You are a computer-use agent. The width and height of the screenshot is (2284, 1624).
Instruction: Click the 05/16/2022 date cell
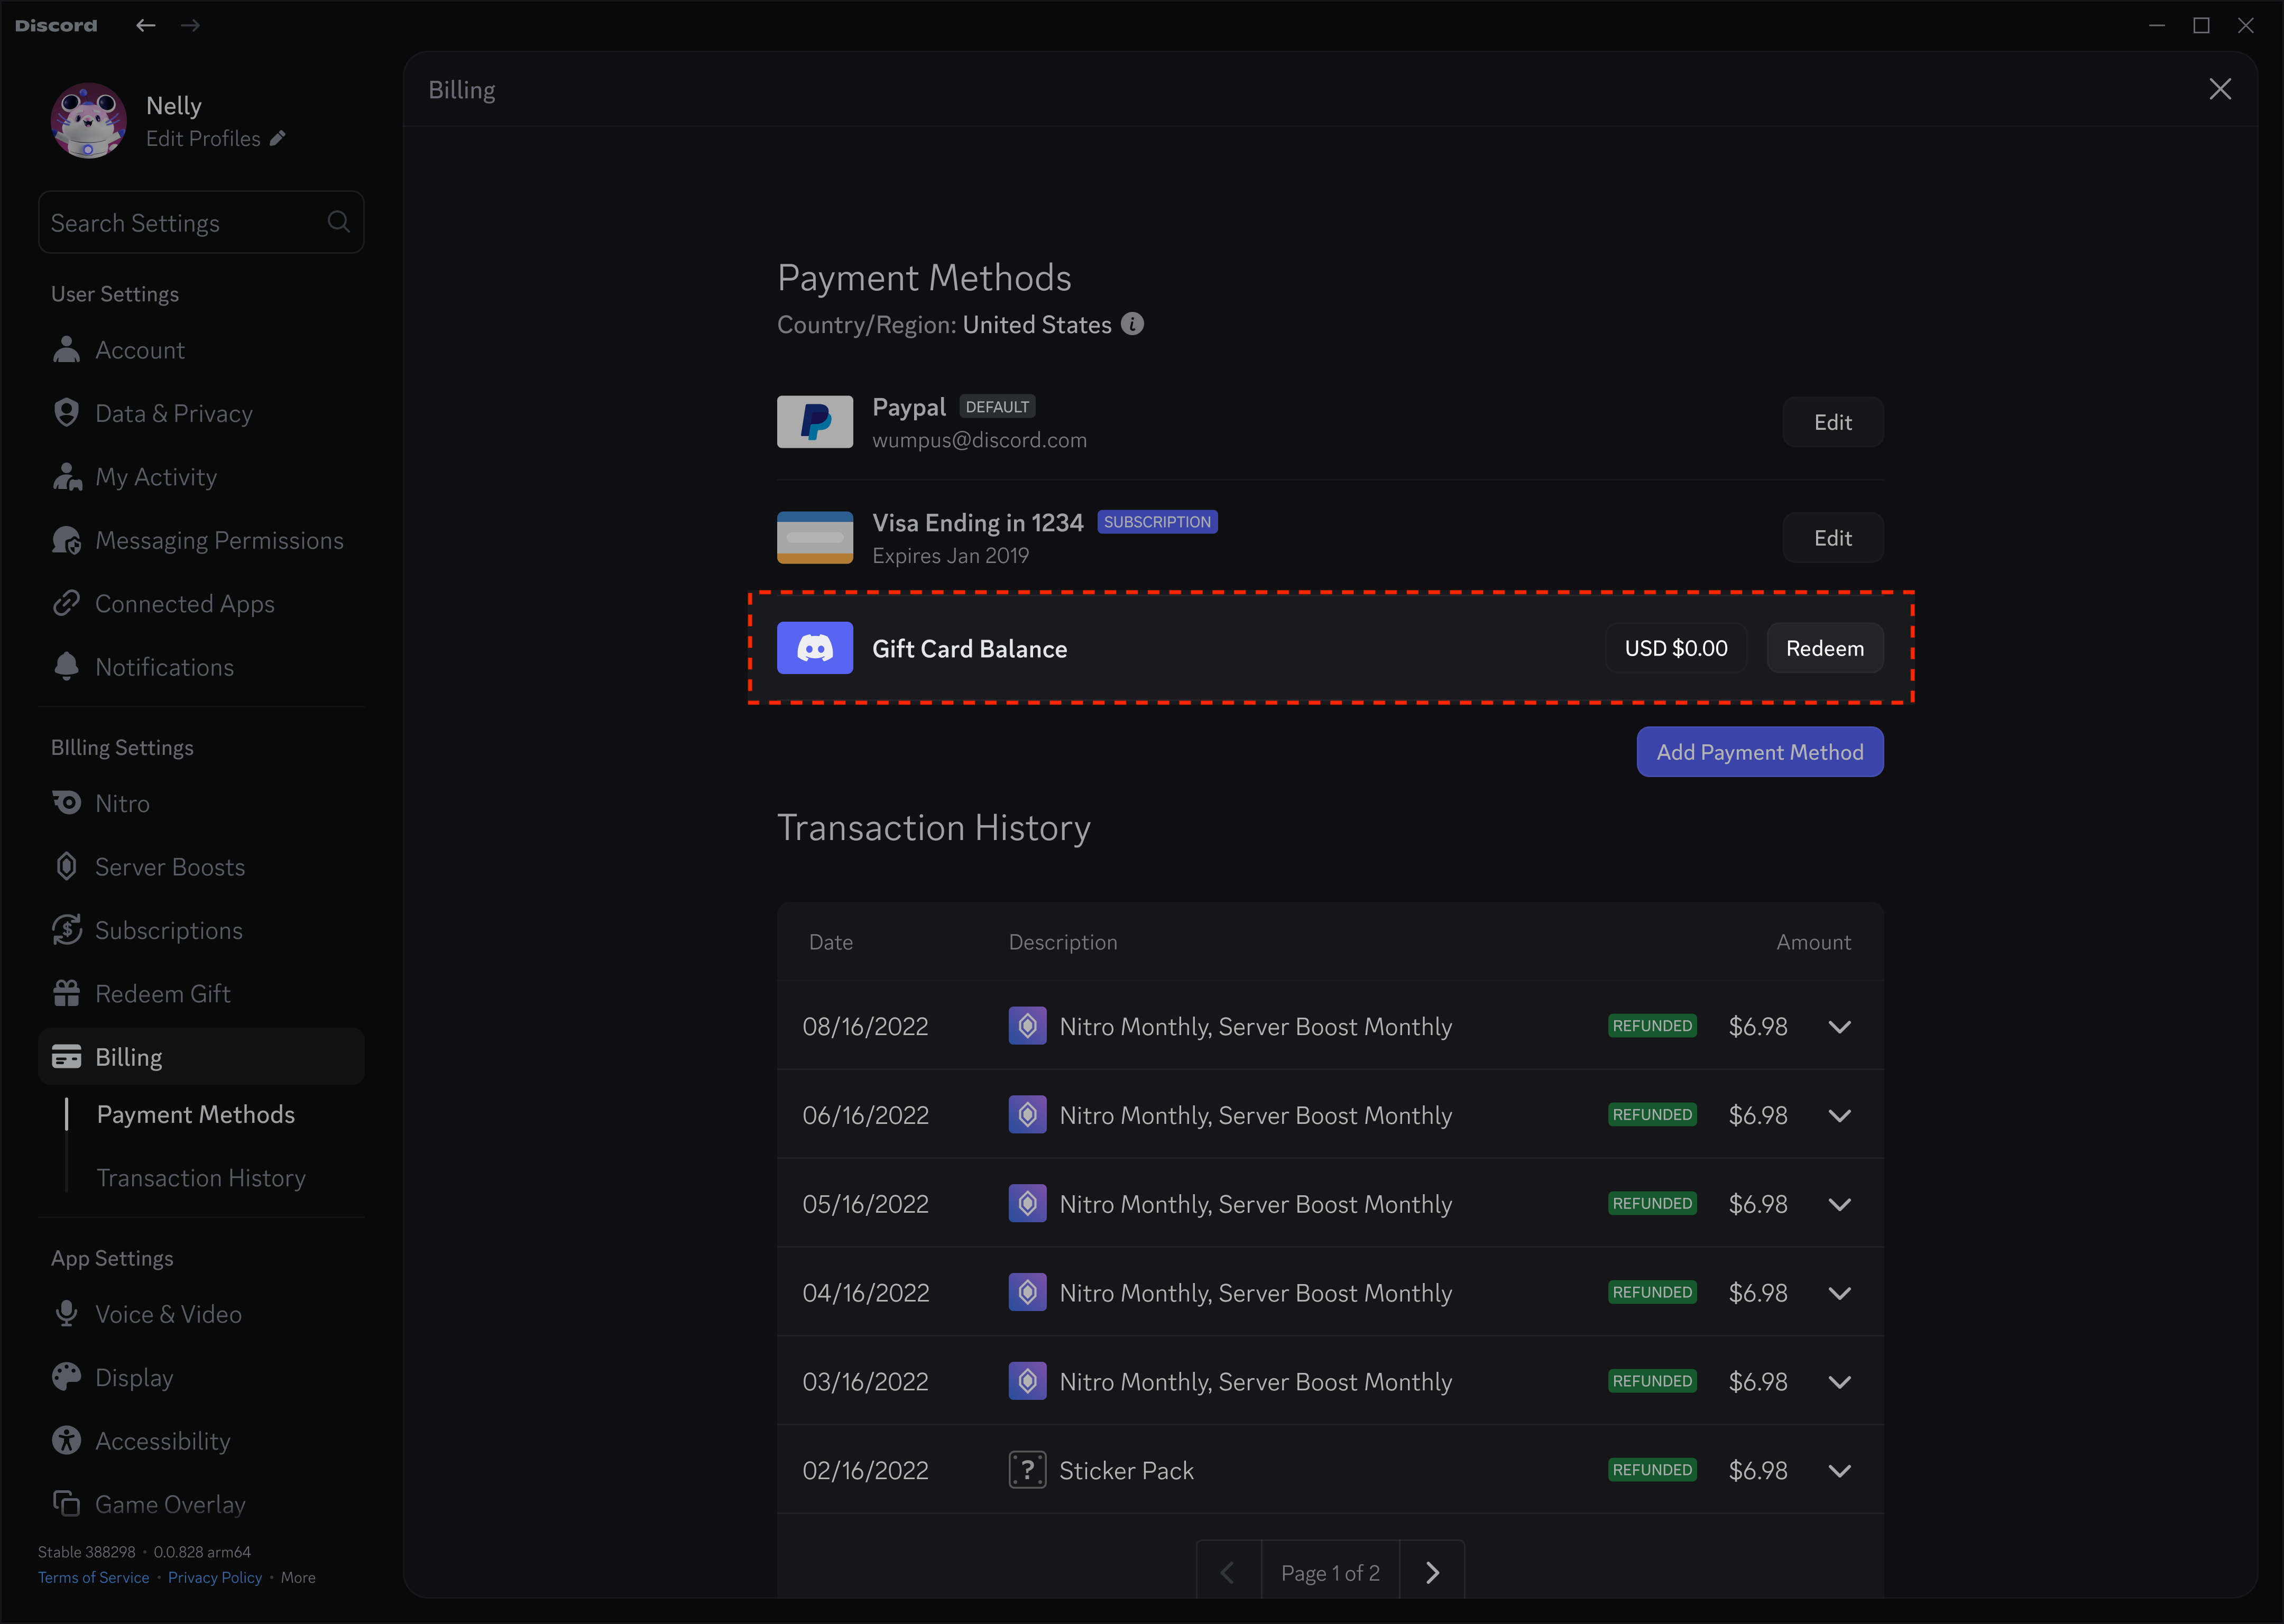click(865, 1204)
